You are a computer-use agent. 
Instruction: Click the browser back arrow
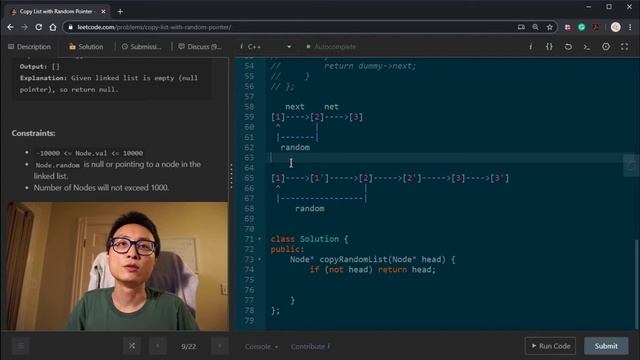[11, 27]
